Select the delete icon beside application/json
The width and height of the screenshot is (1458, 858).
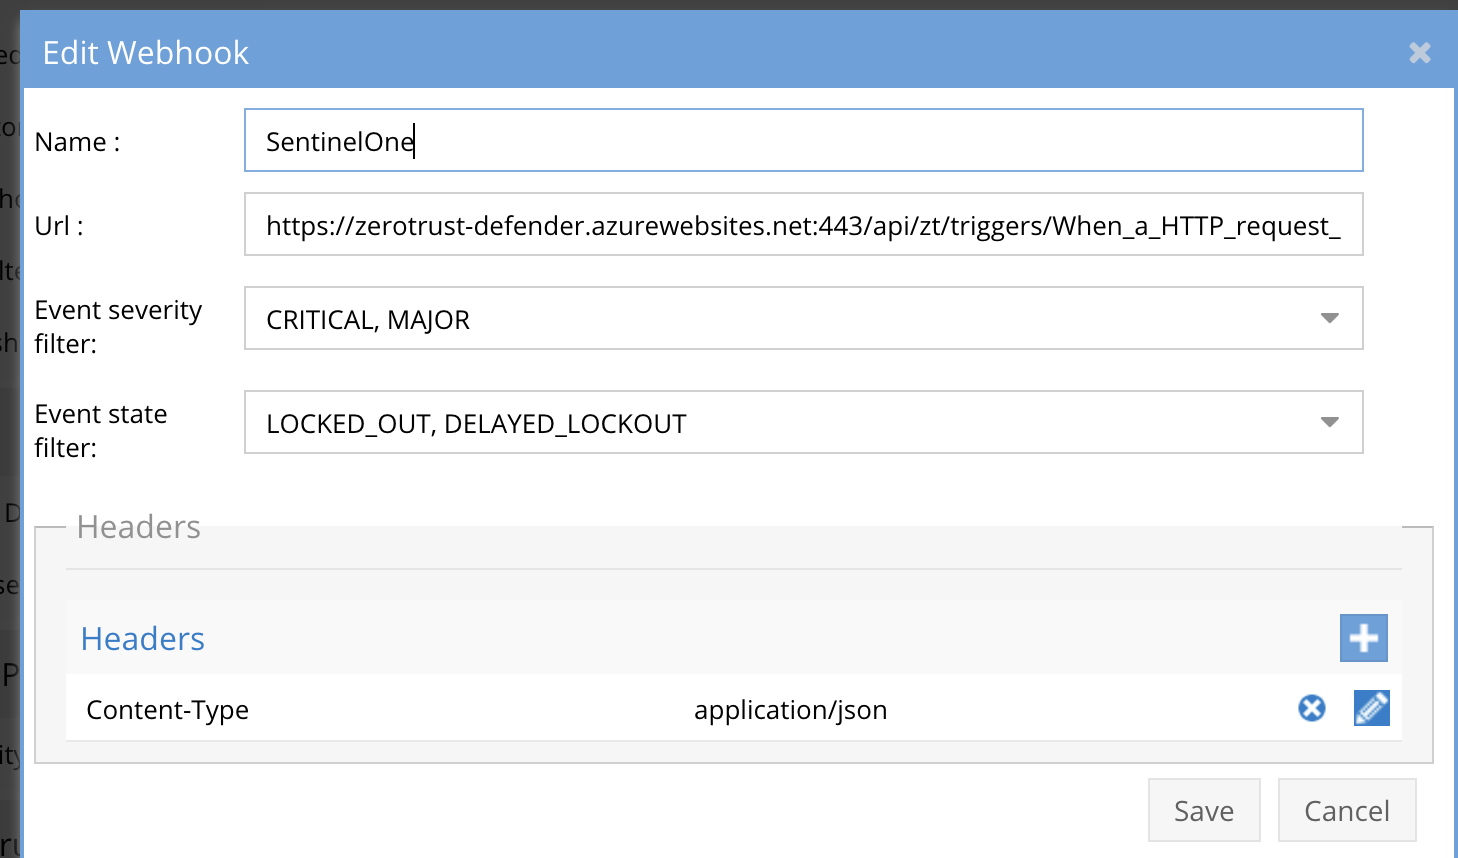click(x=1311, y=708)
